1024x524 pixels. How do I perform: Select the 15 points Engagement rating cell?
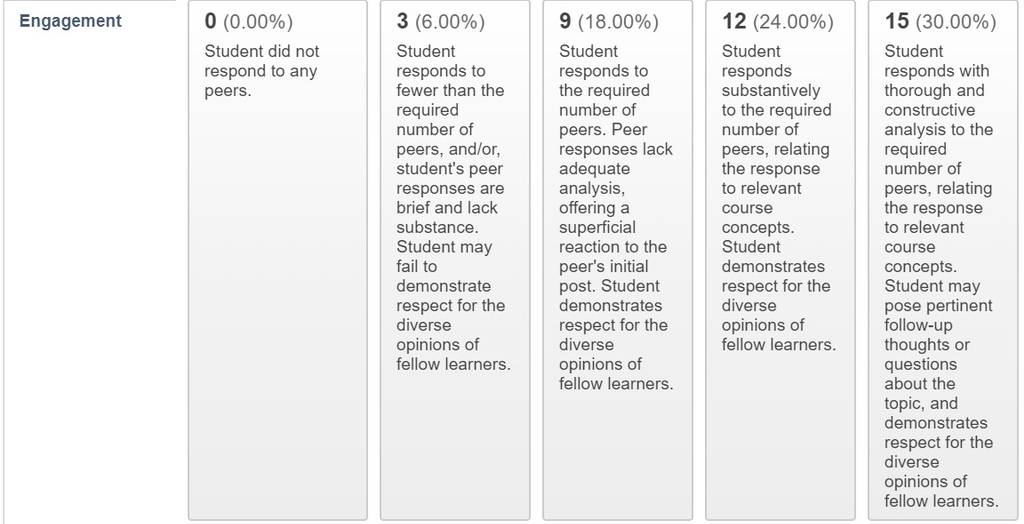942,260
